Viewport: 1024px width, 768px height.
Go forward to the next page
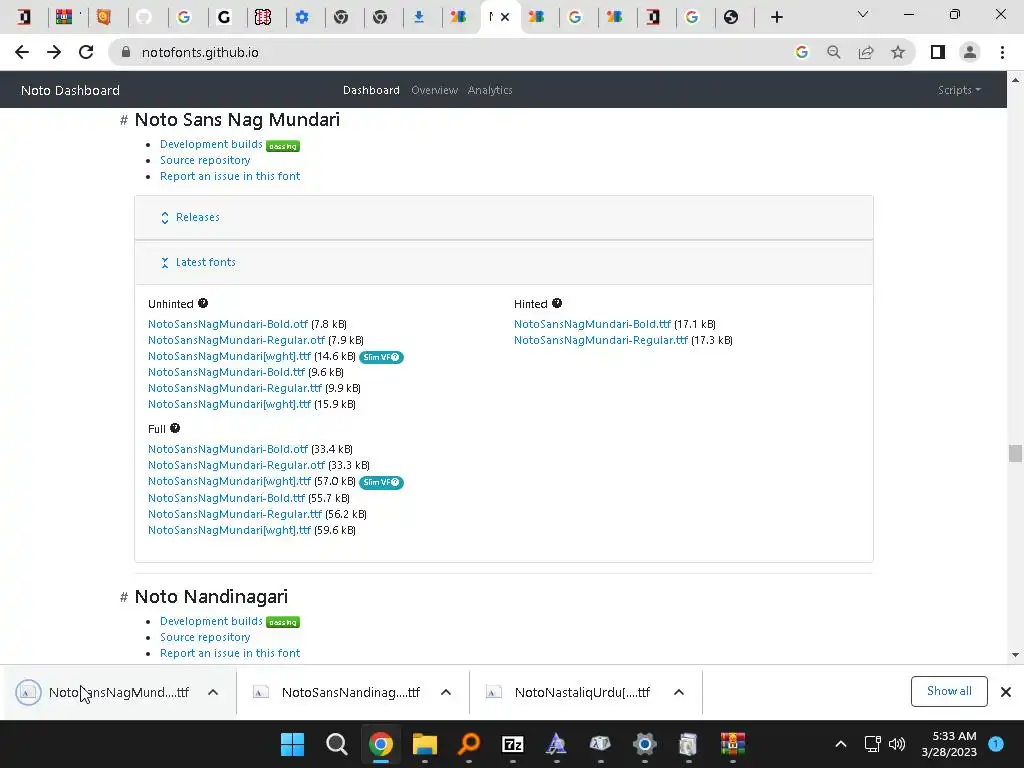pos(54,52)
